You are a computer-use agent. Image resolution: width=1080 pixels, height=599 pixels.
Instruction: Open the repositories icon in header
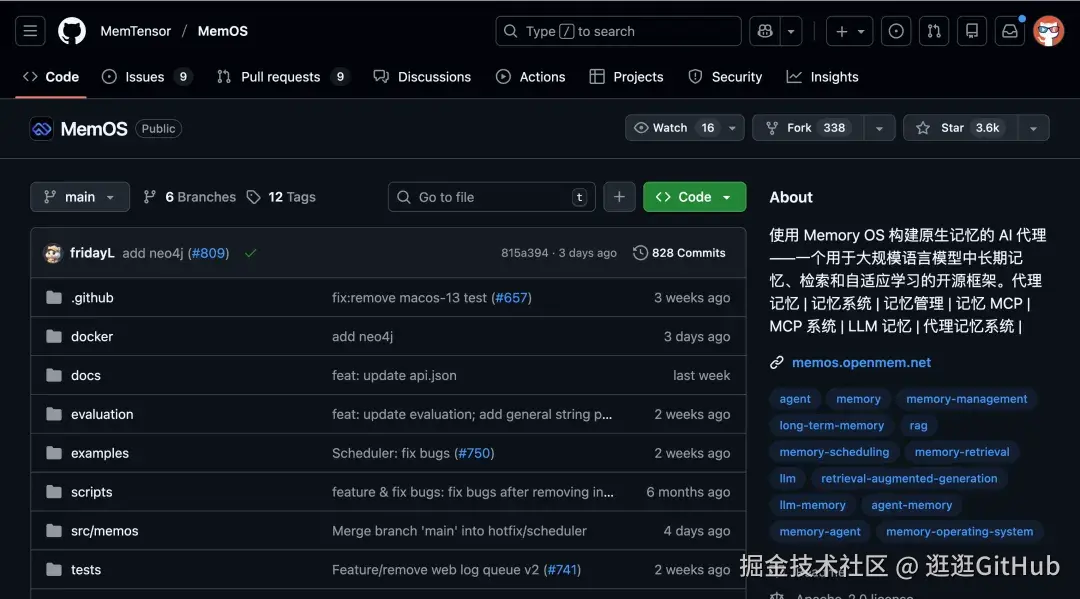pyautogui.click(x=972, y=31)
